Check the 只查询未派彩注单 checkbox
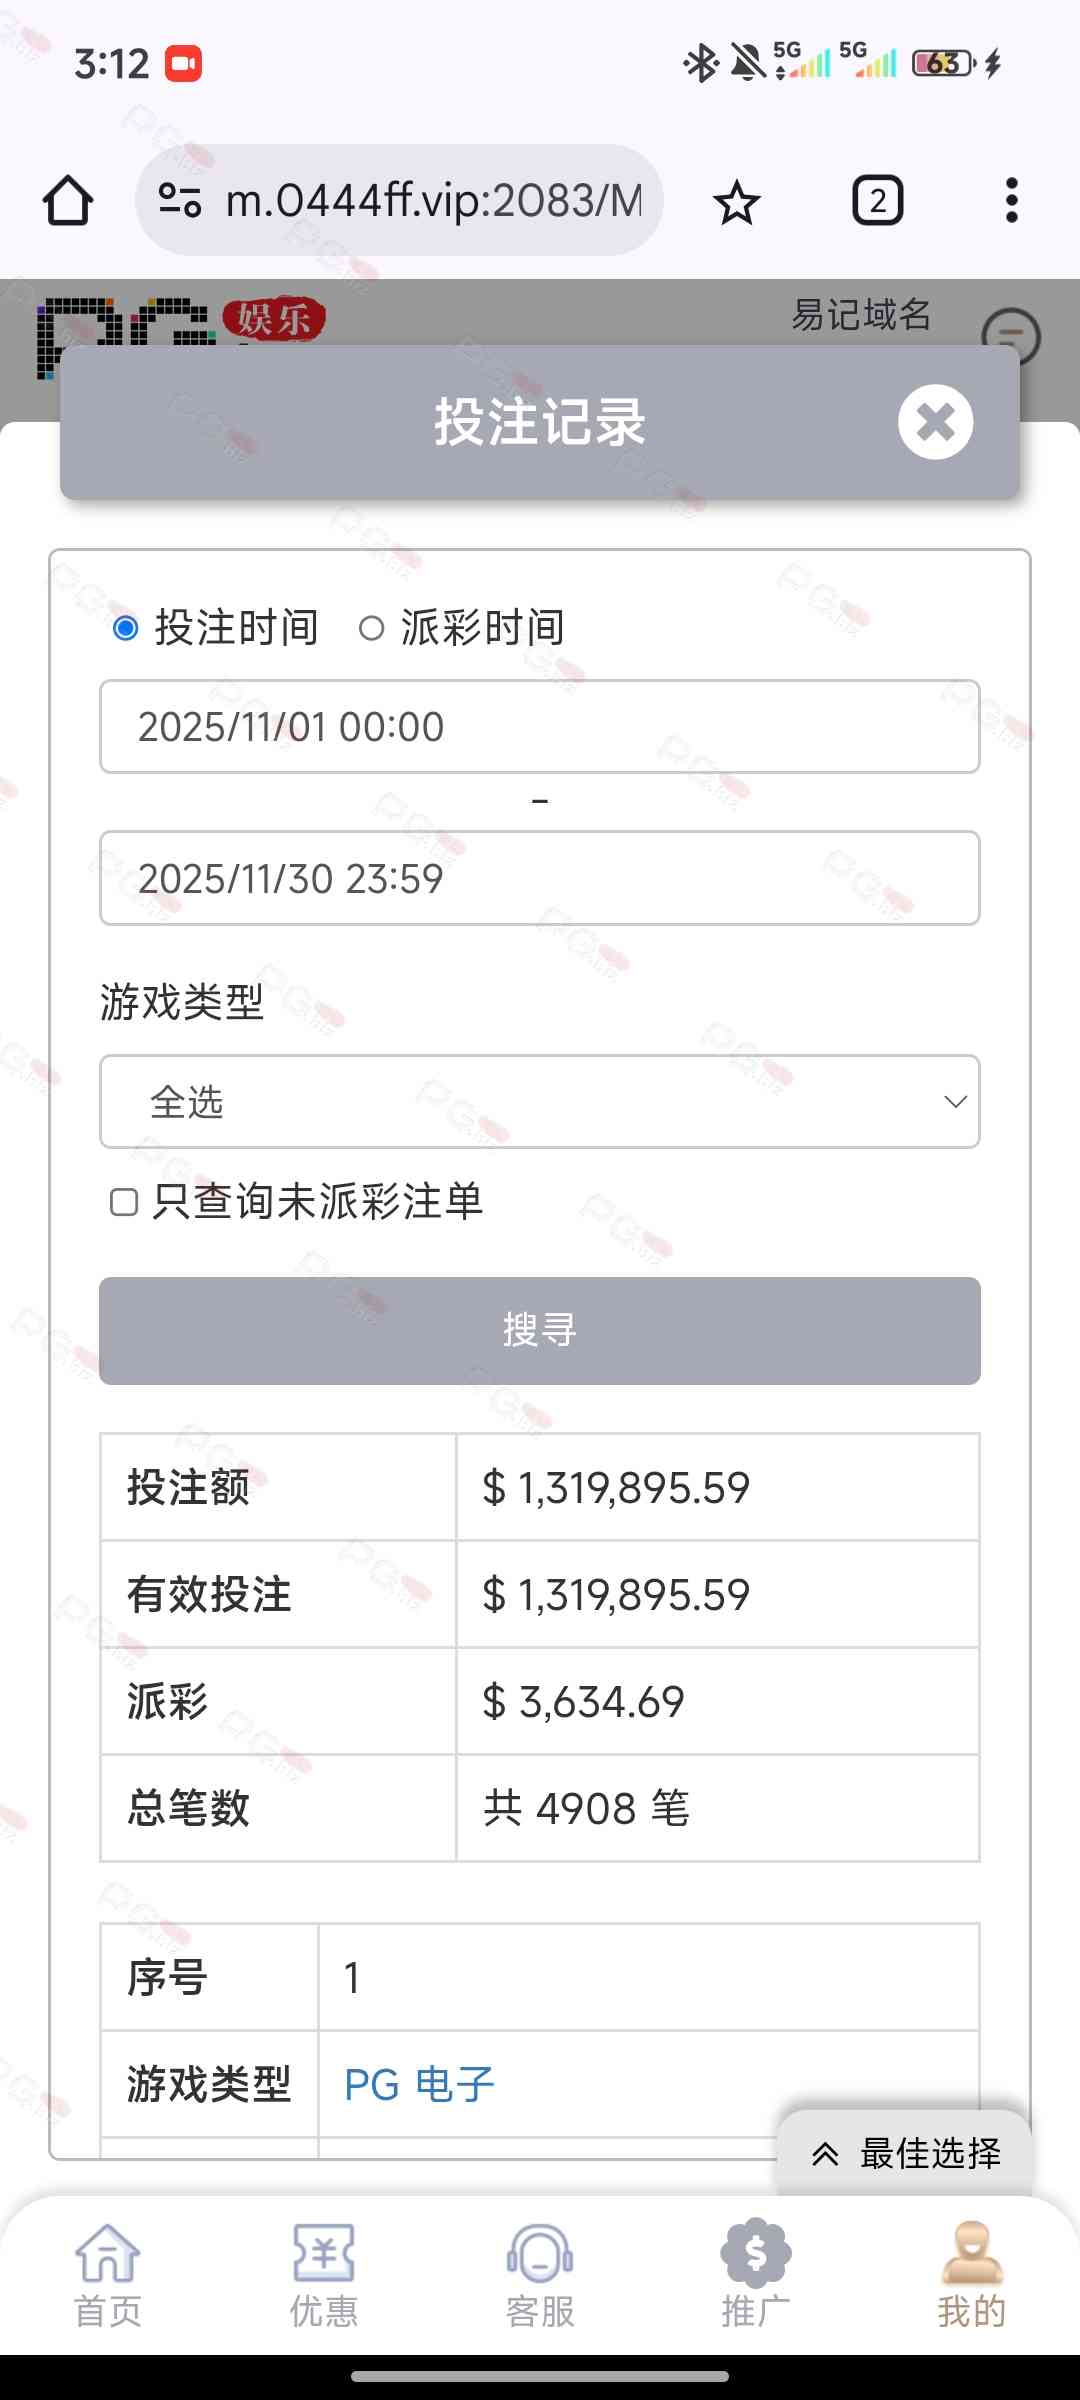This screenshot has width=1080, height=2400. coord(124,1202)
